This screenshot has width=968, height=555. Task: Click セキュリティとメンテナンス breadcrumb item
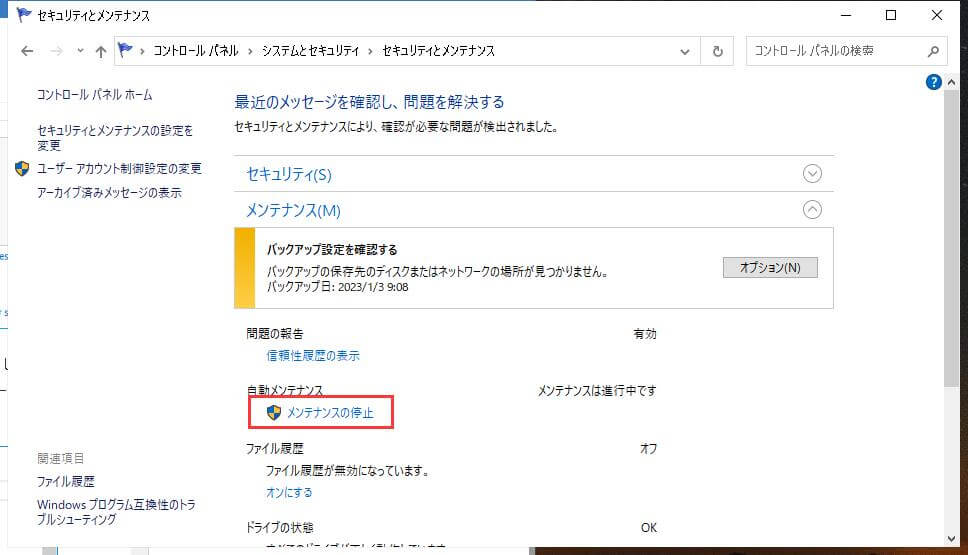pyautogui.click(x=438, y=51)
